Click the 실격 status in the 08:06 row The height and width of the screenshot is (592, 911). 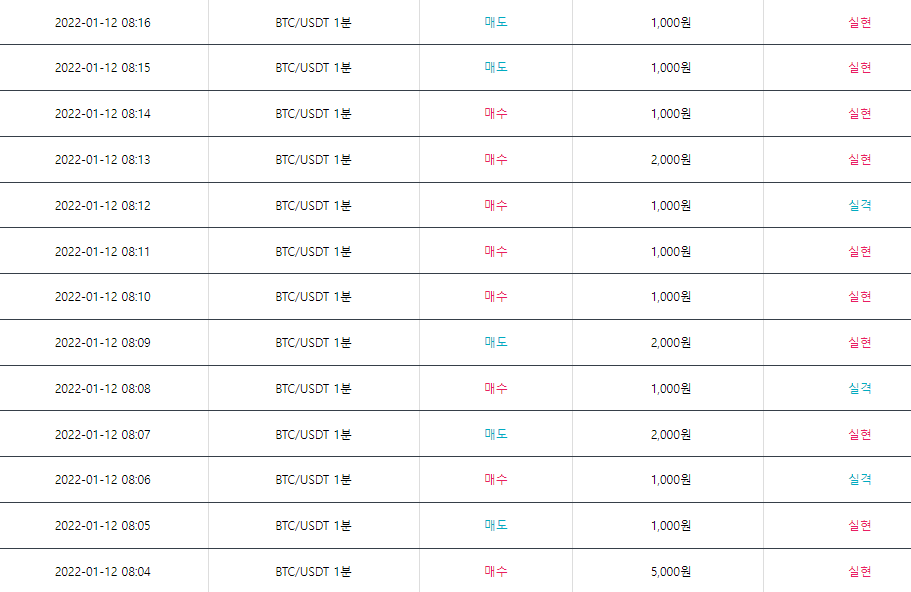860,479
